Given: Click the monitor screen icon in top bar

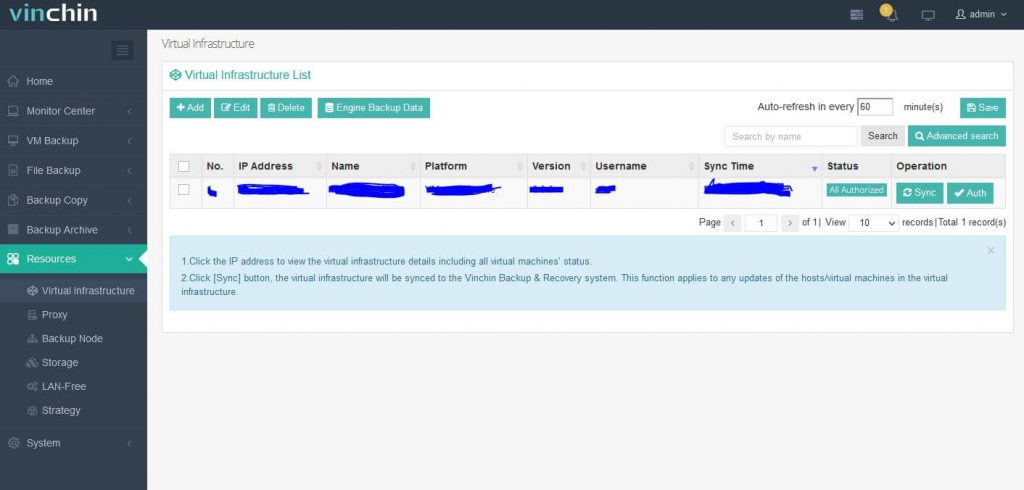Looking at the screenshot, I should (x=928, y=15).
